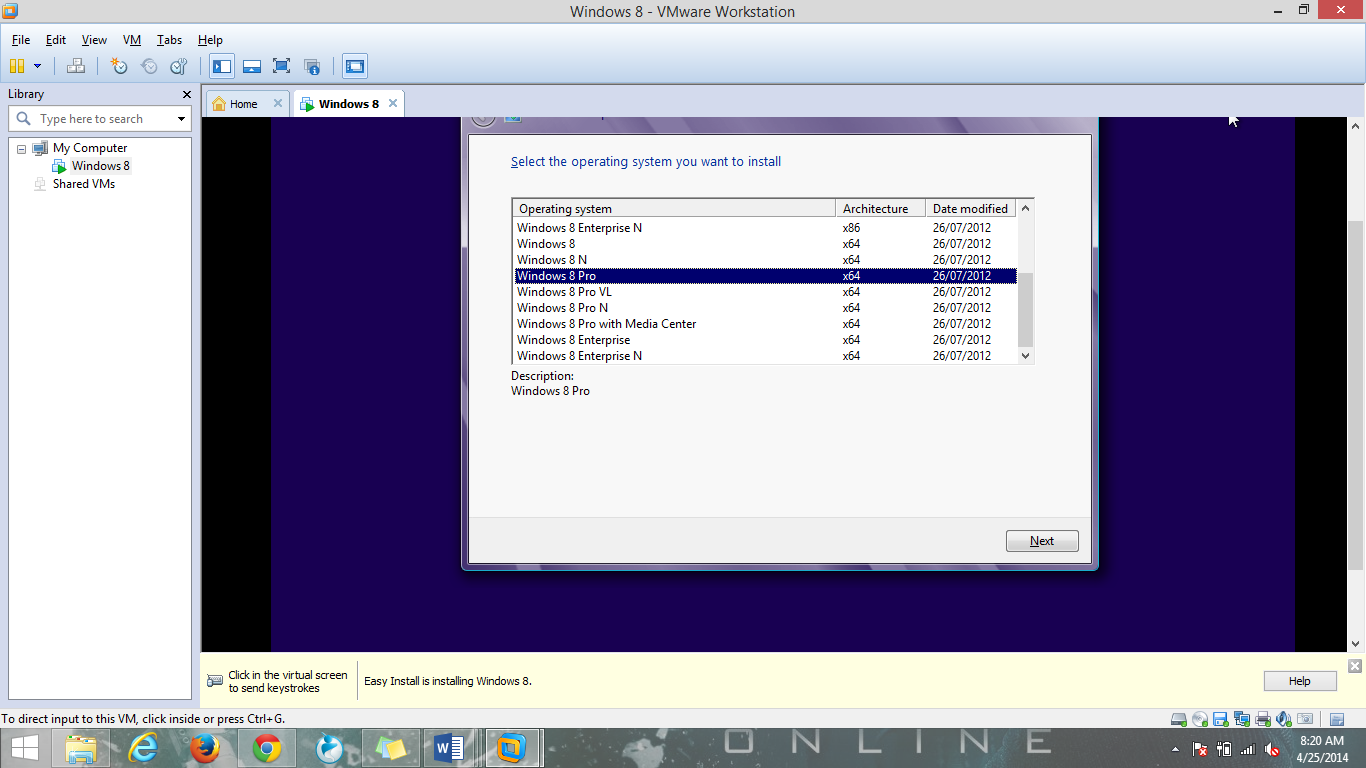Open the Library search filter dropdown

(181, 119)
